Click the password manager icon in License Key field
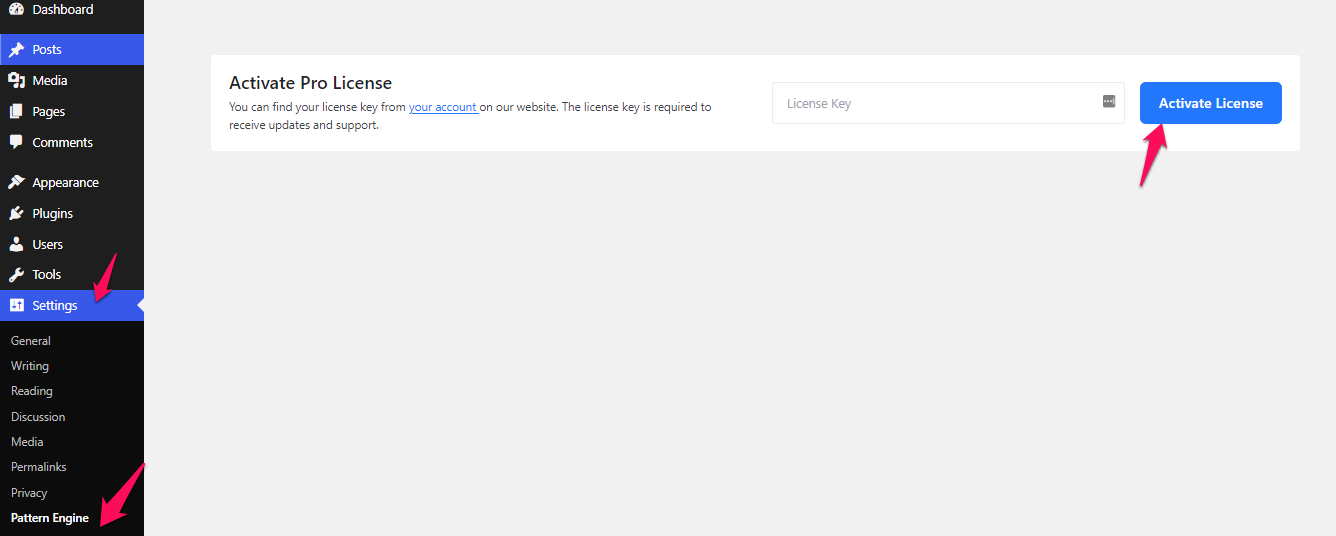Image resolution: width=1336 pixels, height=536 pixels. tap(1108, 101)
